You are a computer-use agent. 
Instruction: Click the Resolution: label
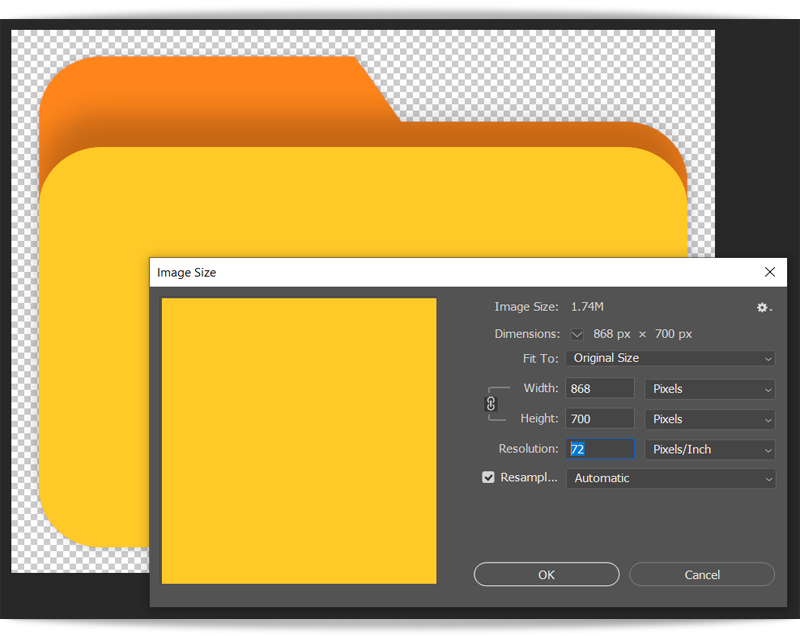528,449
